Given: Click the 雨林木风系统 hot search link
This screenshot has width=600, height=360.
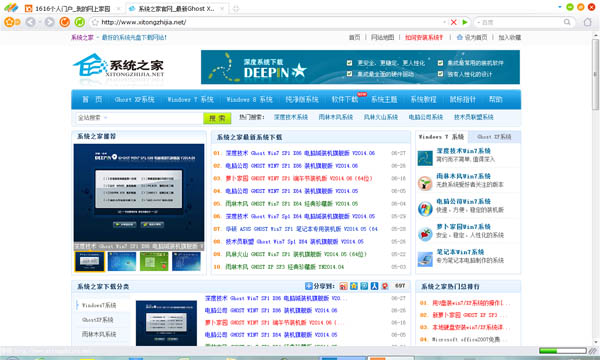Looking at the screenshot, I should click(x=336, y=117).
